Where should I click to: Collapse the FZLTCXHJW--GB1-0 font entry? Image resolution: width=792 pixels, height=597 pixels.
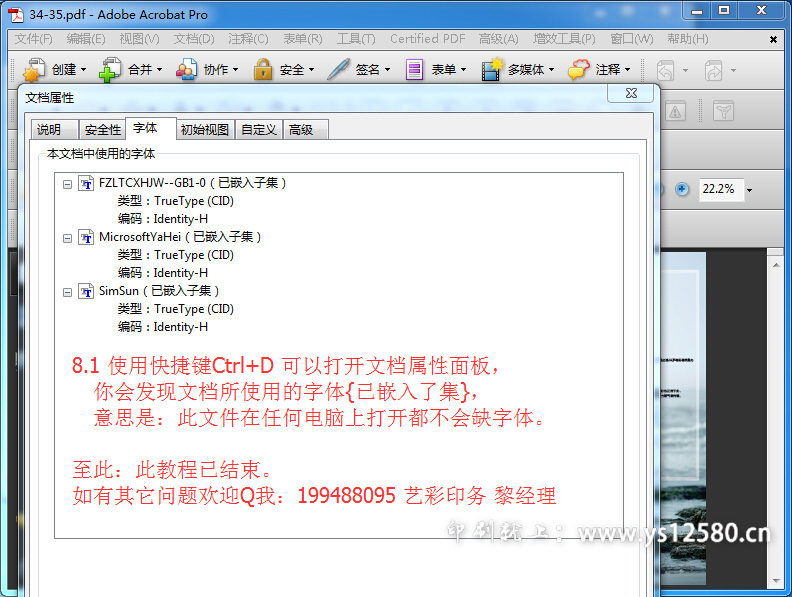pyautogui.click(x=68, y=183)
